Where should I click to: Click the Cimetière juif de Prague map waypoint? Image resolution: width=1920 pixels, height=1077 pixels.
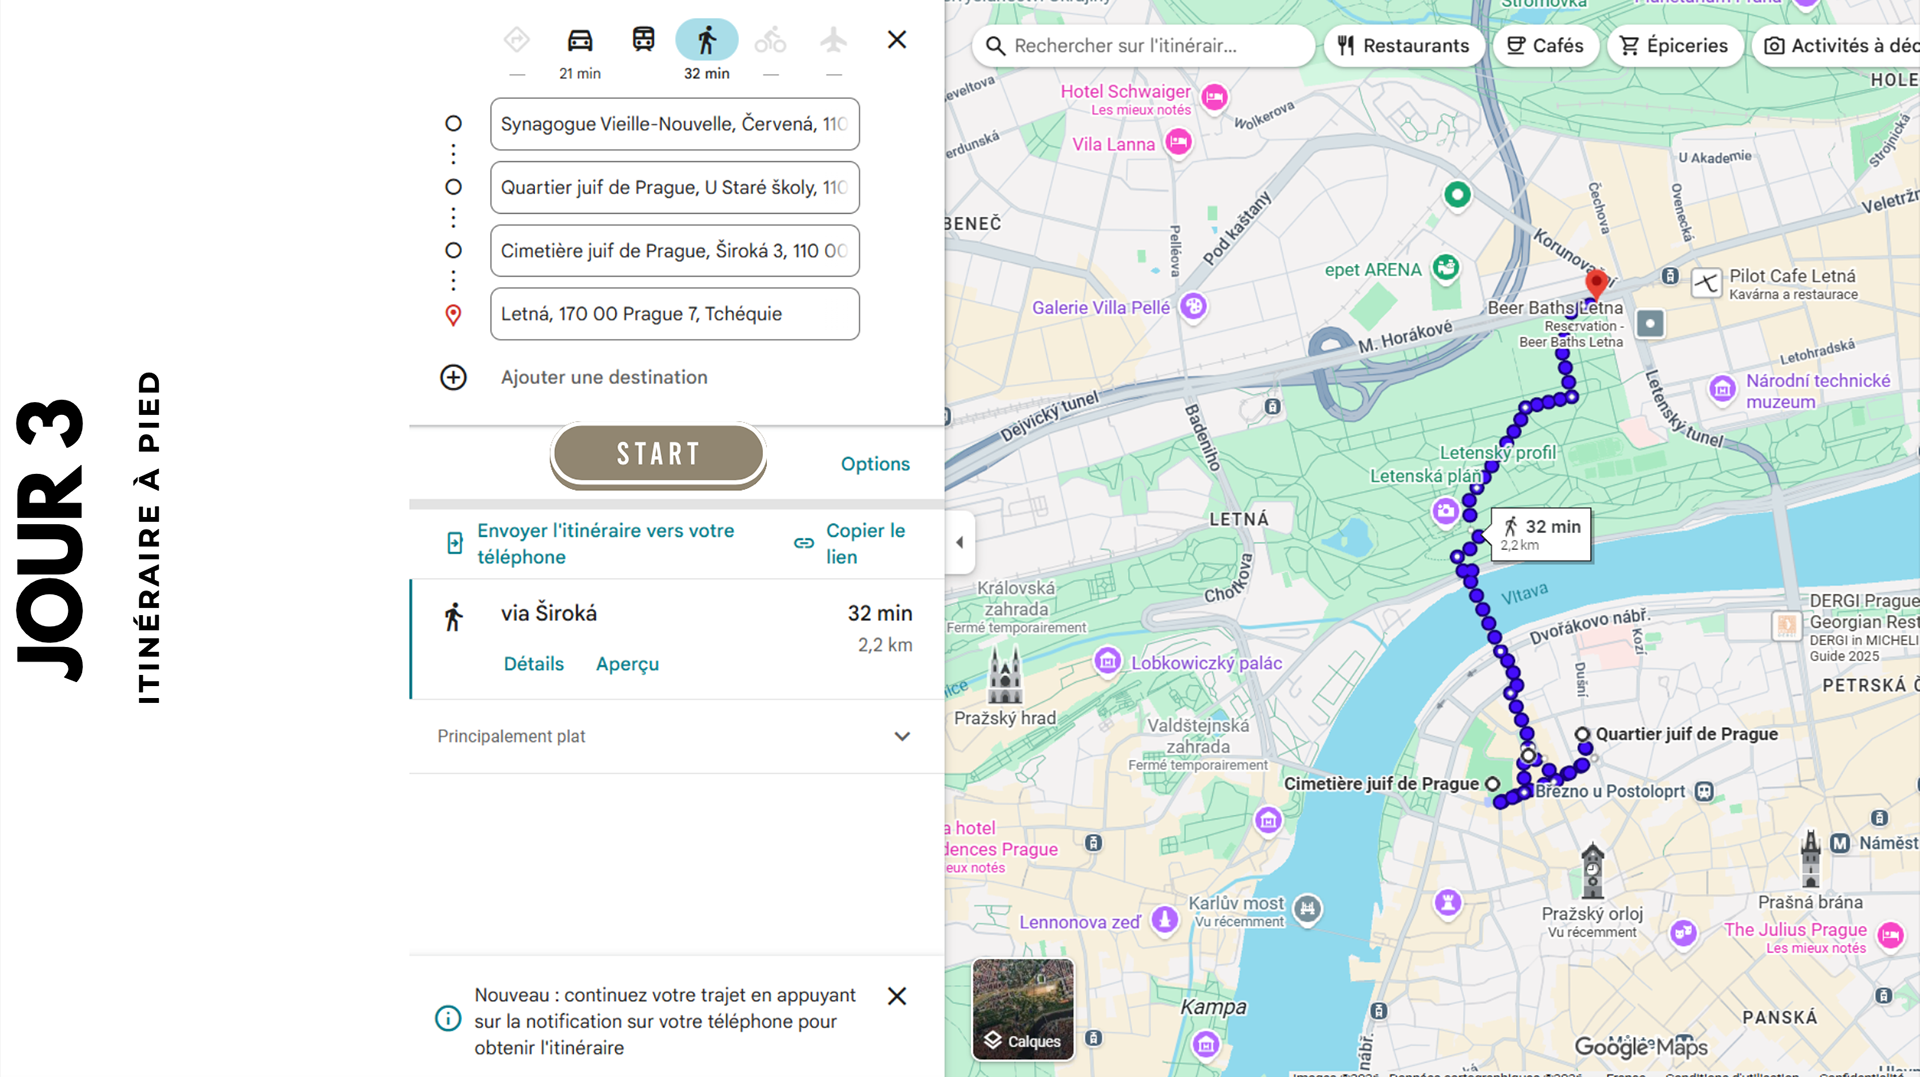point(1492,784)
